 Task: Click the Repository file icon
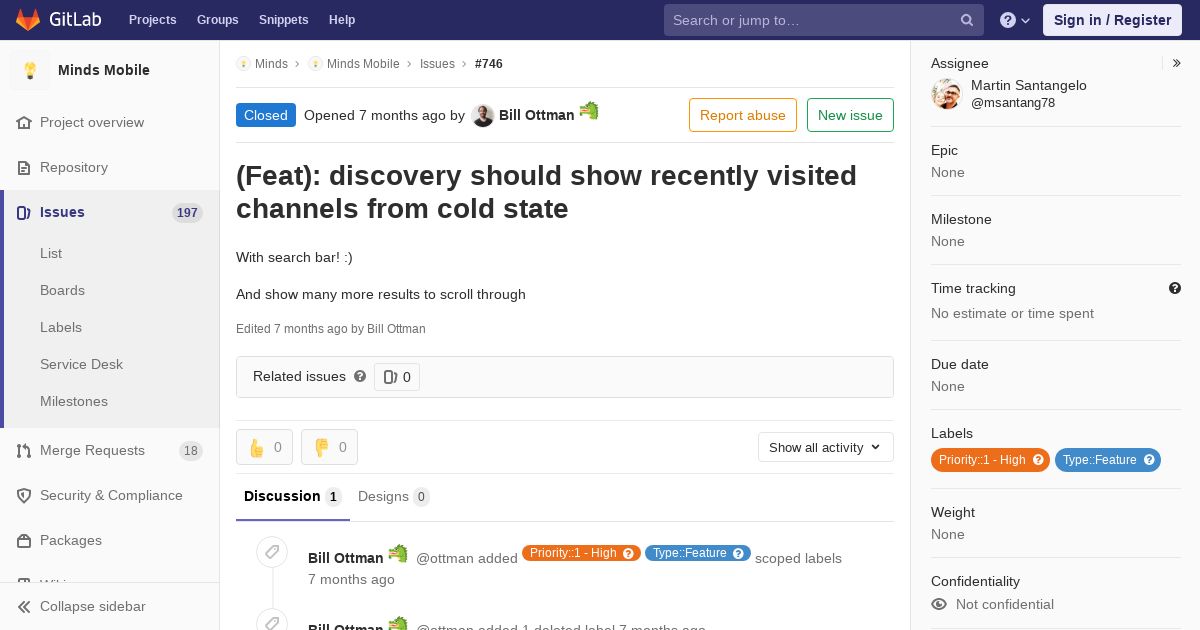24,167
